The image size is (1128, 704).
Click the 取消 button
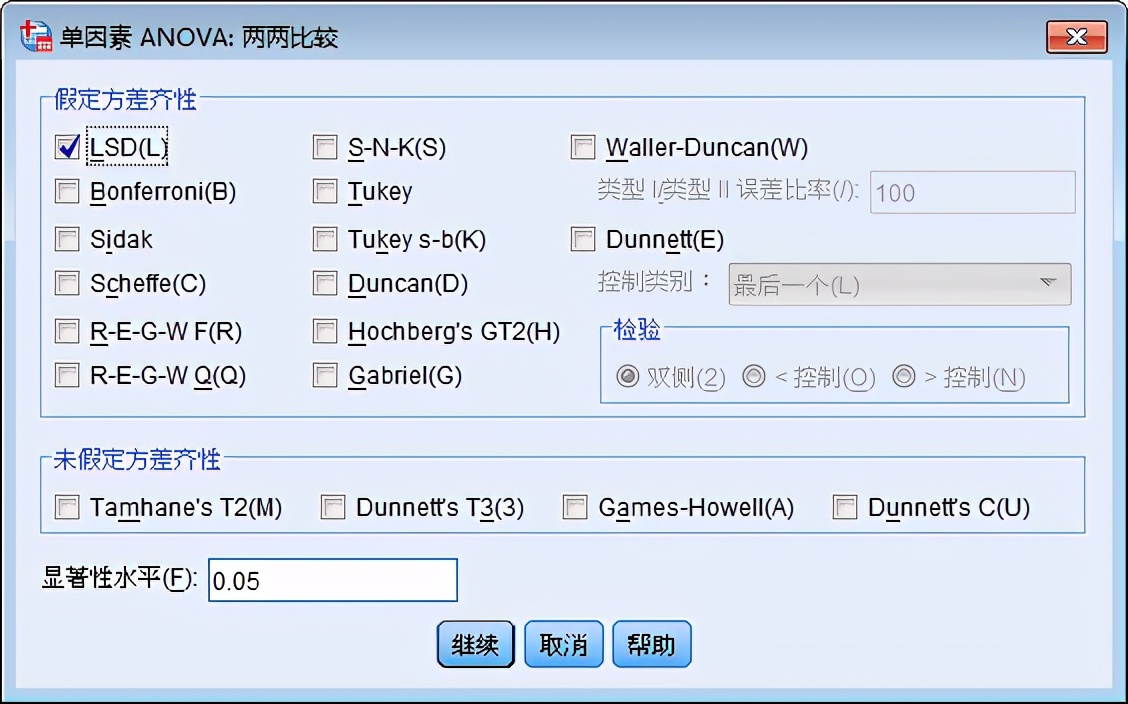(563, 644)
